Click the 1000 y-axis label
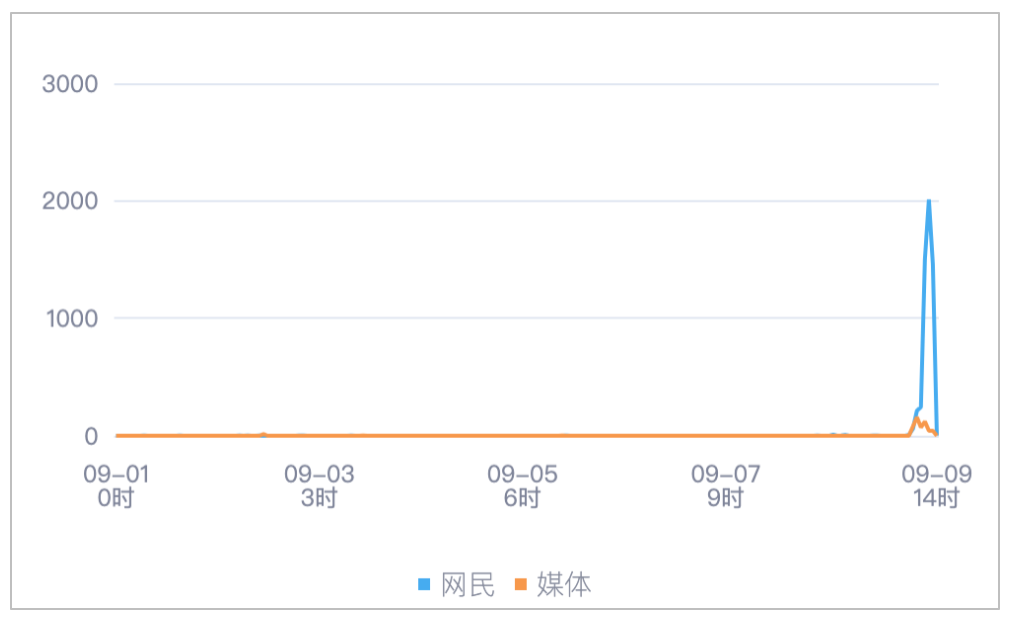The image size is (1010, 622). pyautogui.click(x=71, y=318)
